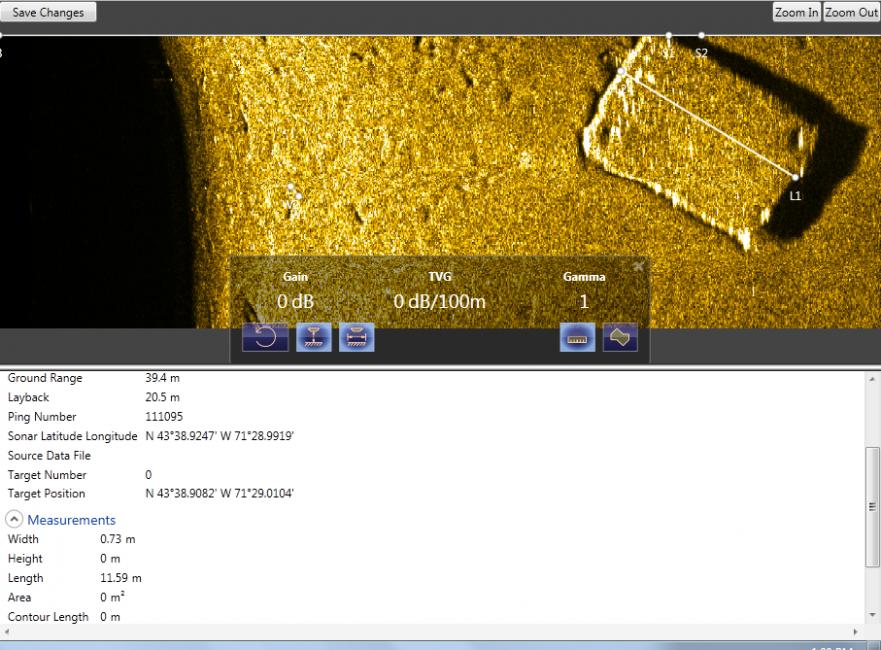Select the area contour drawing tool
This screenshot has height=650, width=881.
[x=620, y=337]
